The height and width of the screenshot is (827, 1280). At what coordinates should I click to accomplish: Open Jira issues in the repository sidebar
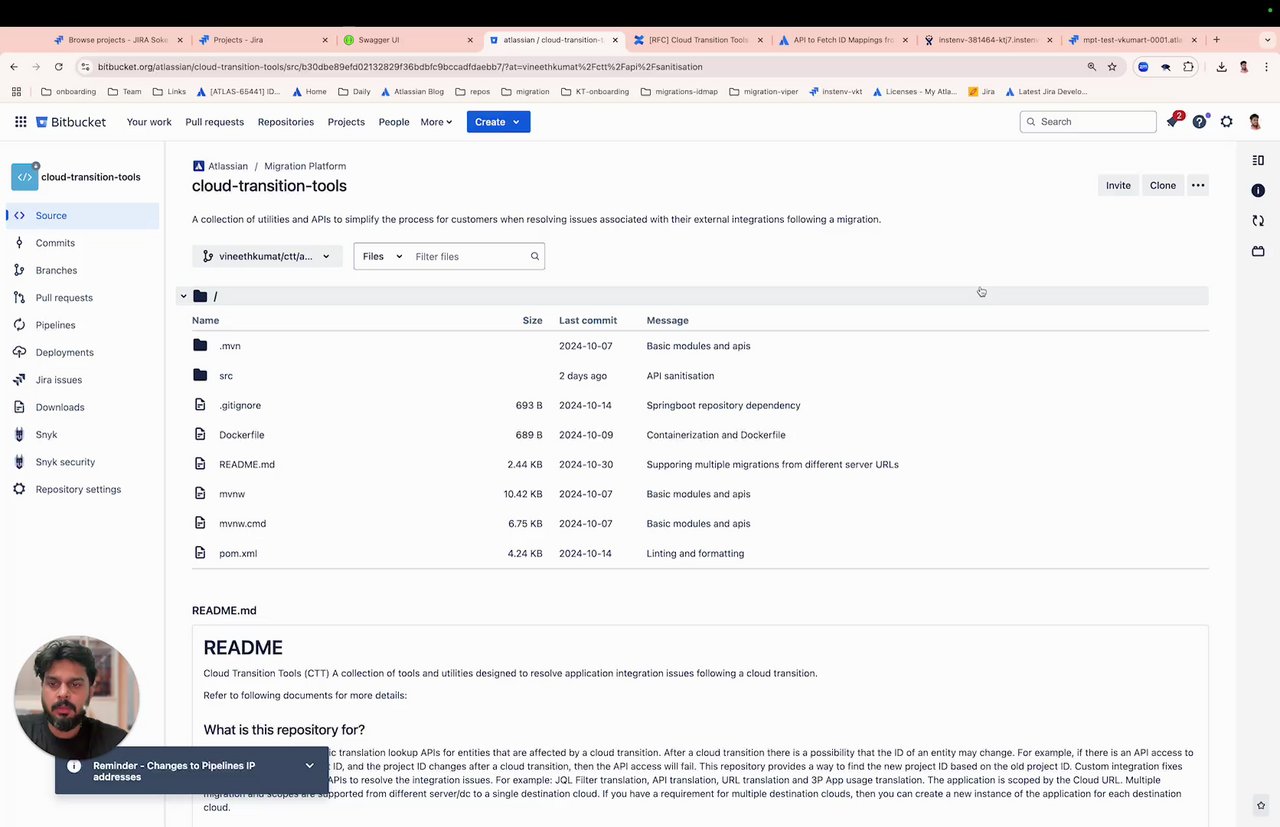pyautogui.click(x=82, y=380)
